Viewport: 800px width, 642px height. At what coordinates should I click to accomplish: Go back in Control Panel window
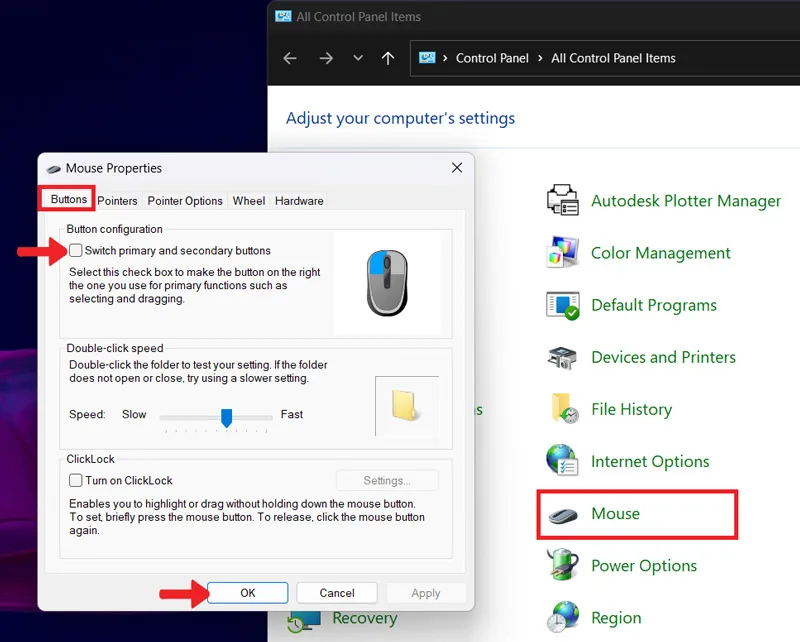[x=290, y=58]
